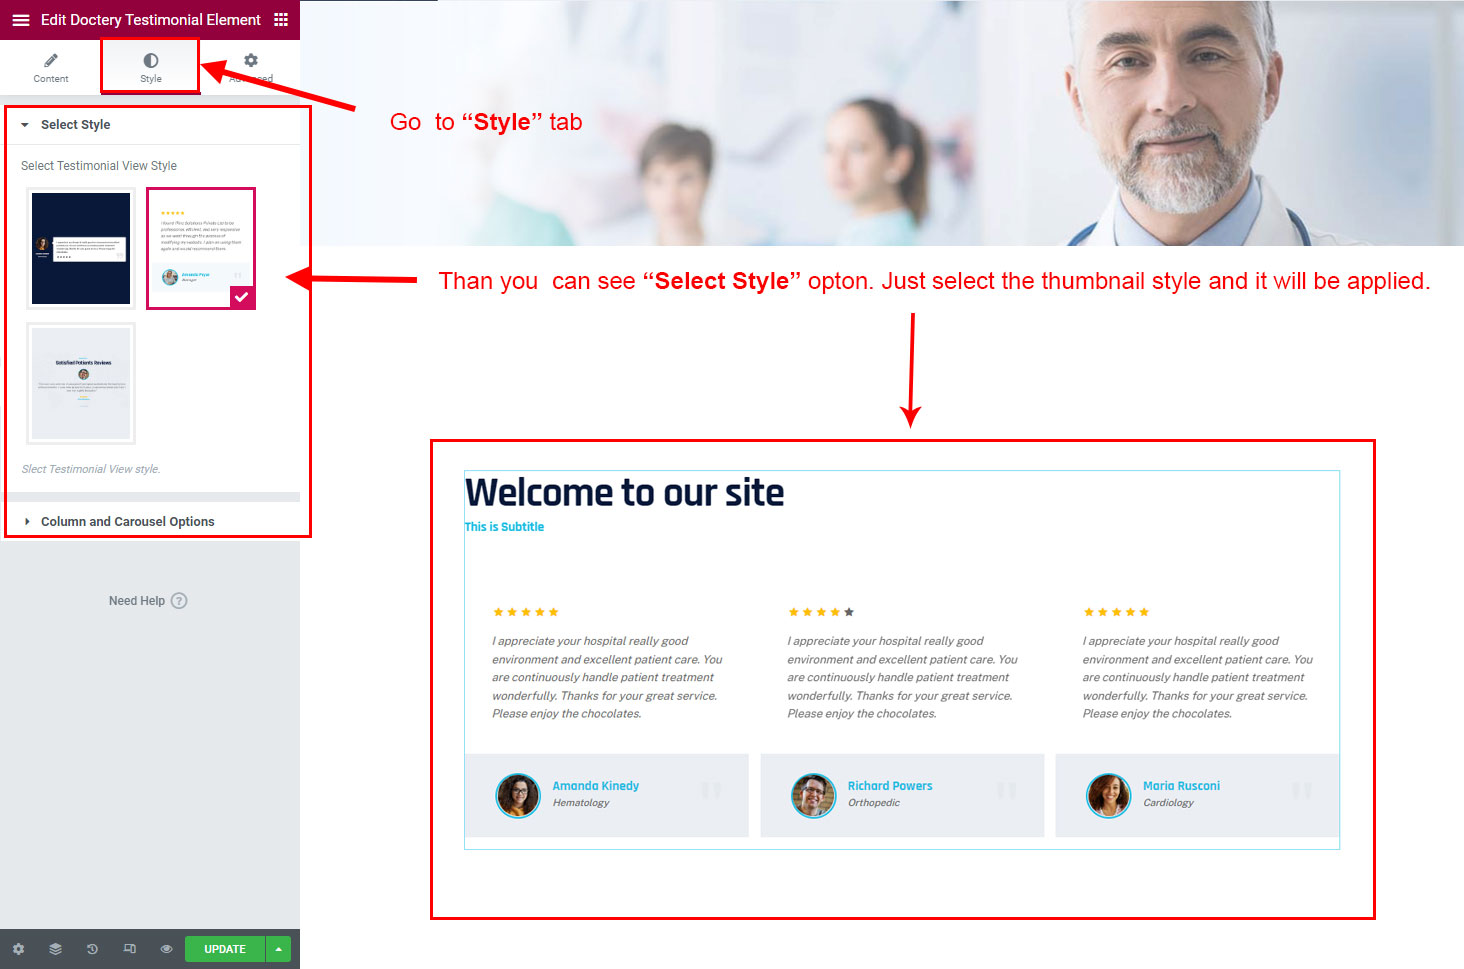The width and height of the screenshot is (1464, 969).
Task: Click the green UPDATE button
Action: 225,949
